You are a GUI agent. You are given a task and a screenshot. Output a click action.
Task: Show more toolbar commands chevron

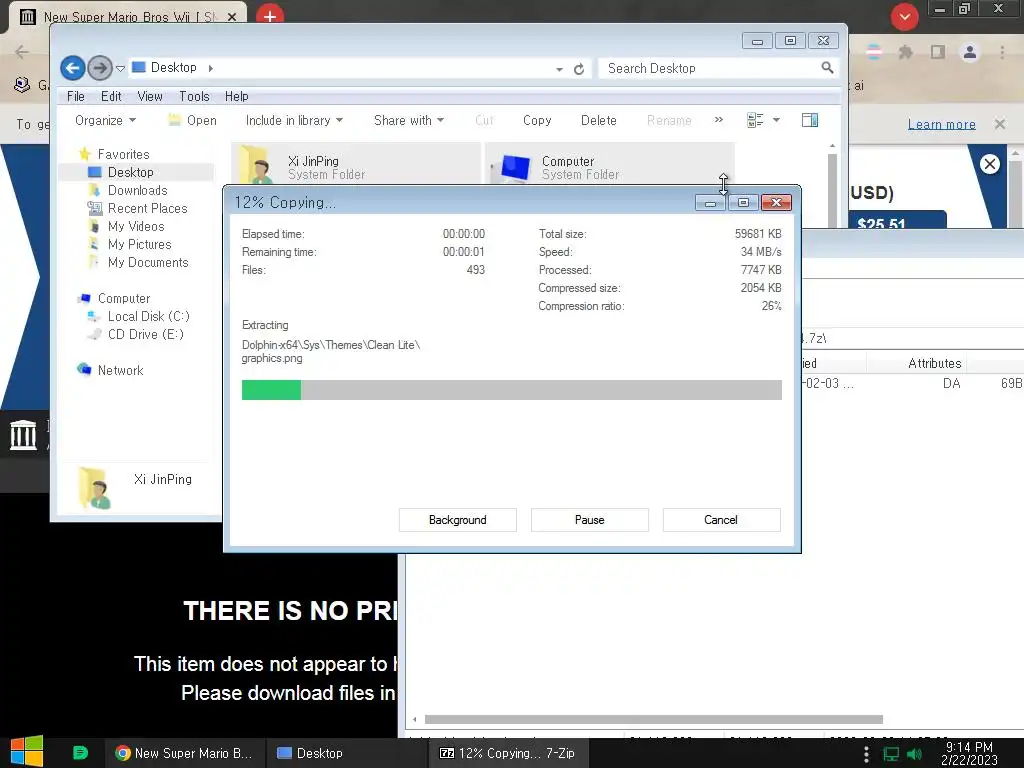[718, 120]
